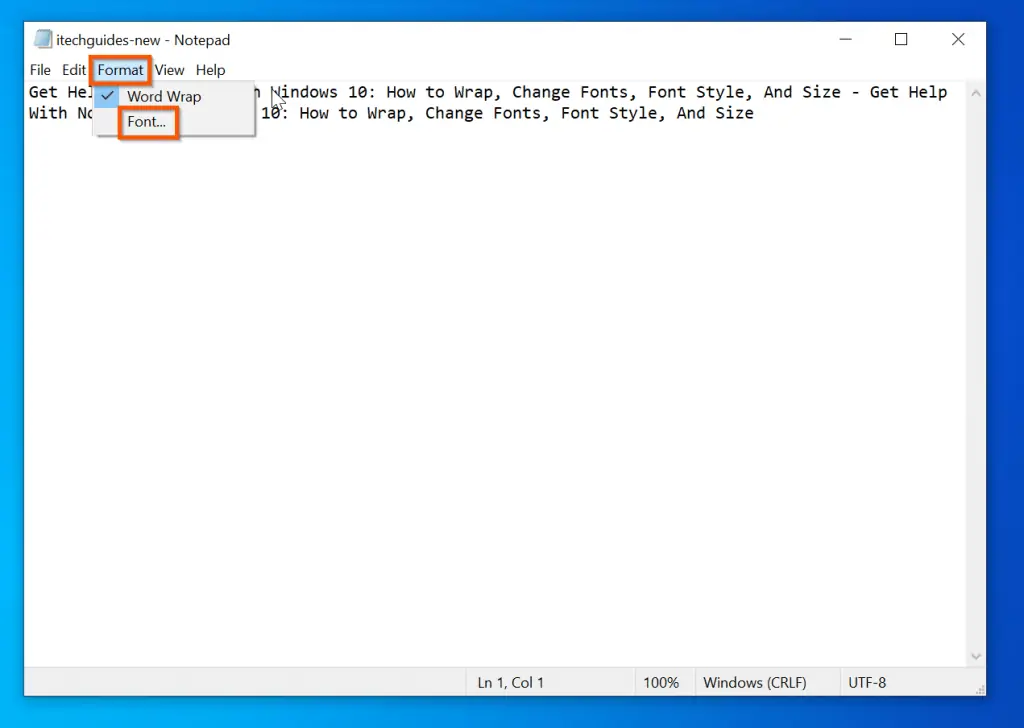Open the File menu
The height and width of the screenshot is (728, 1024).
point(40,70)
